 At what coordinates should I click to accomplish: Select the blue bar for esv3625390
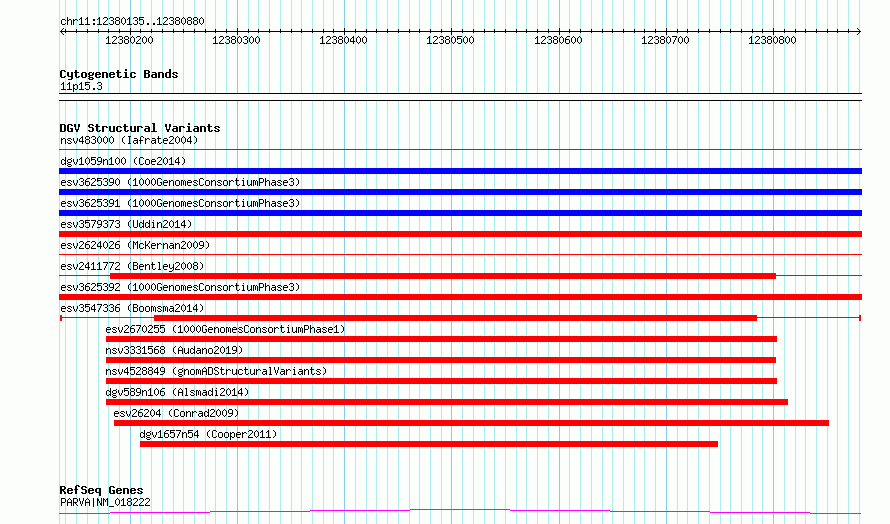pyautogui.click(x=460, y=192)
